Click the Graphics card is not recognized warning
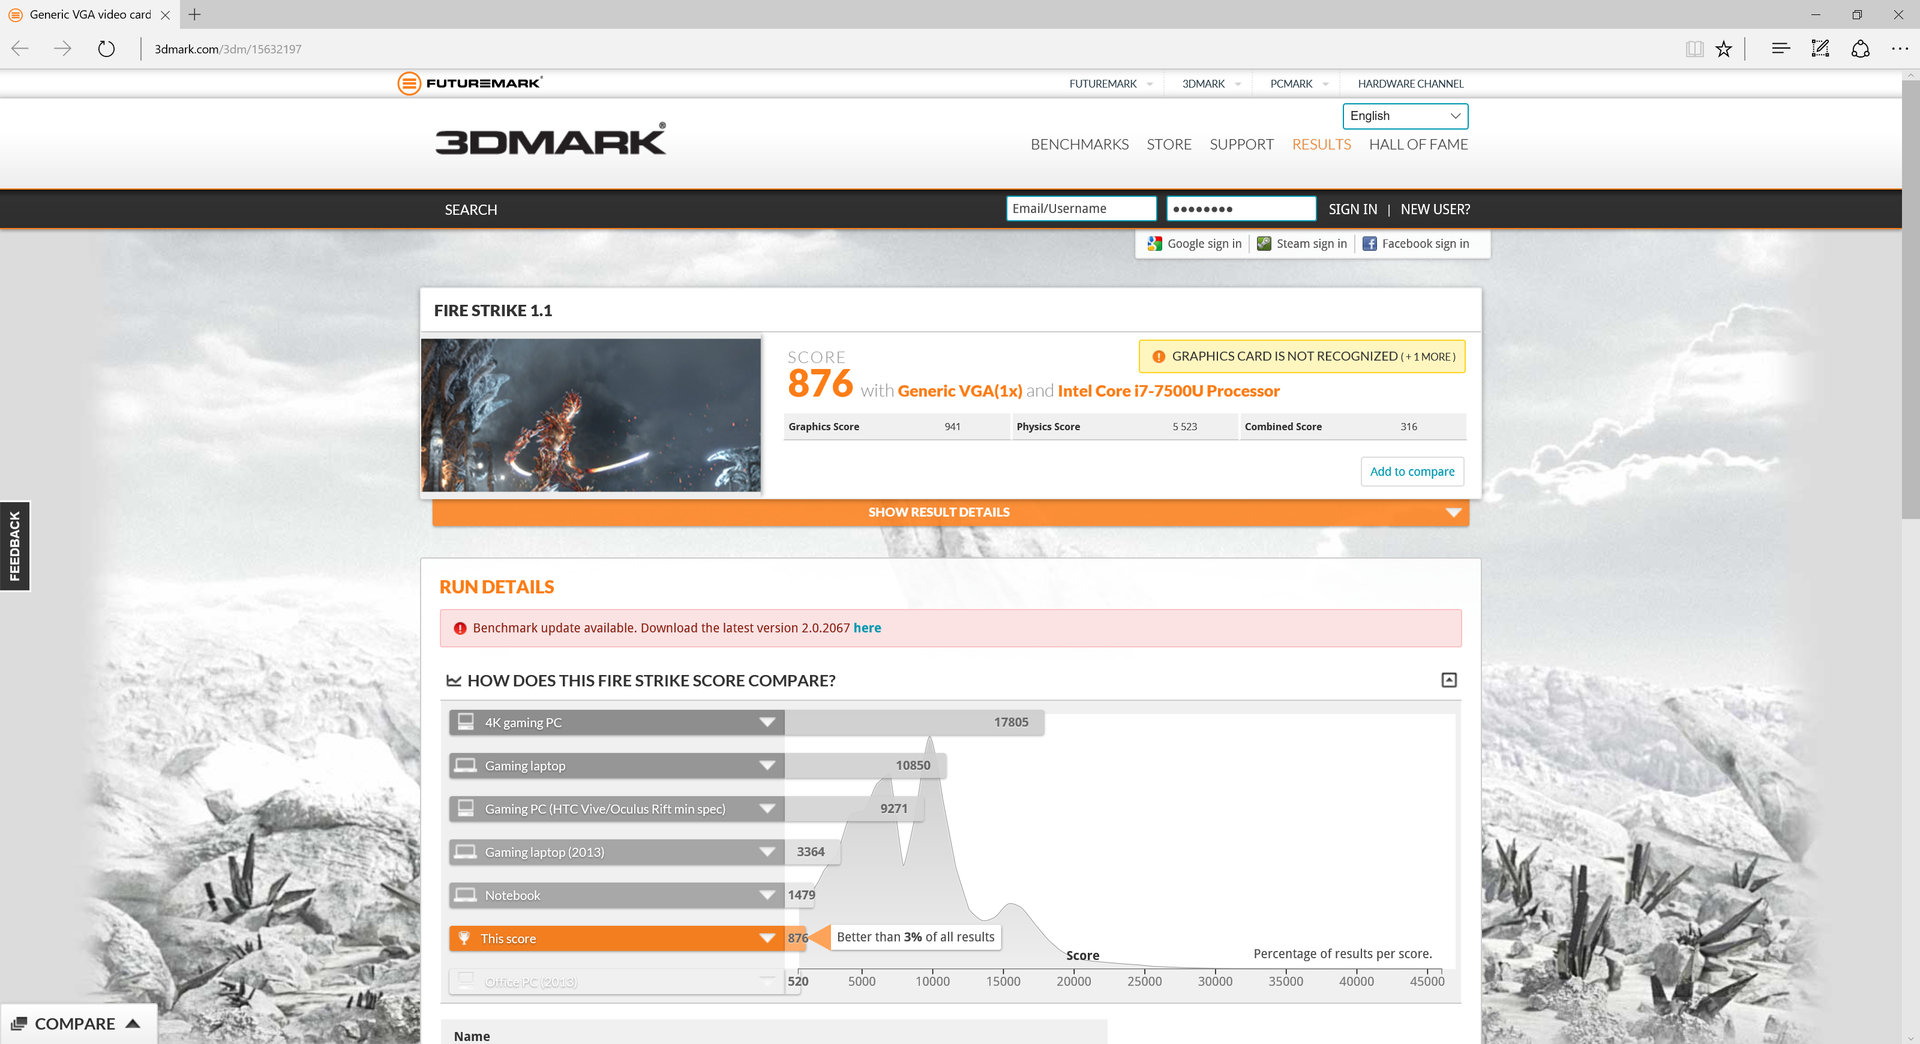This screenshot has height=1044, width=1920. point(1302,357)
